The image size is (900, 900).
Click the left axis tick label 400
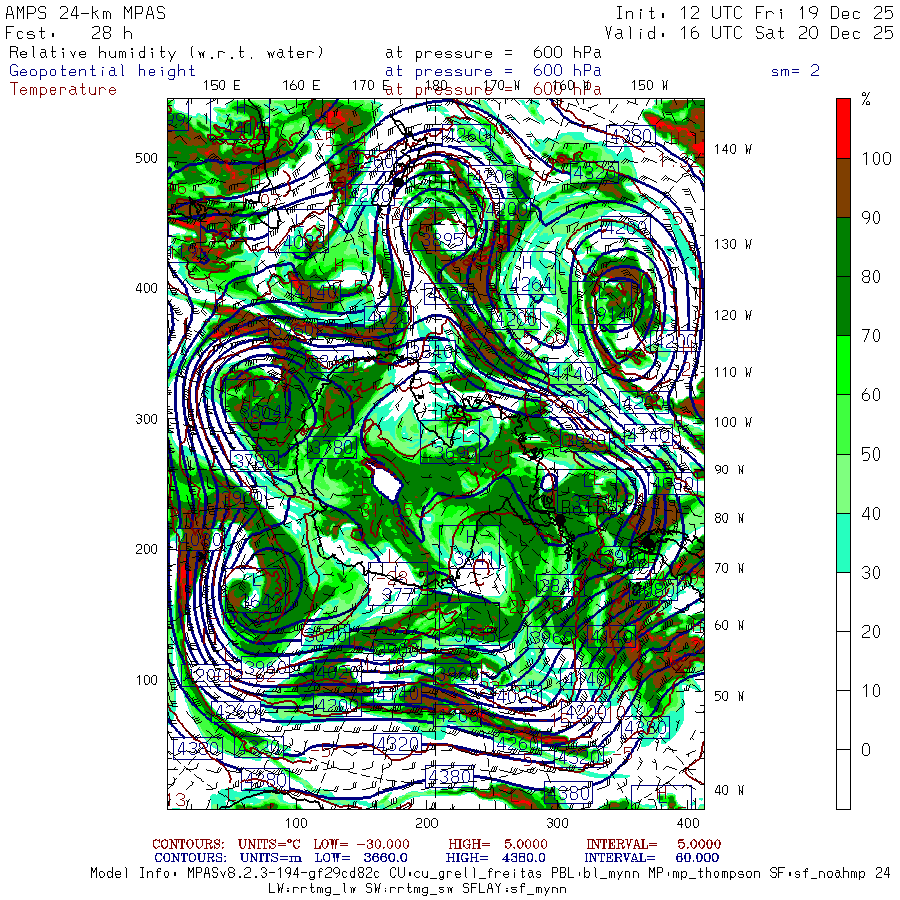click(x=146, y=288)
